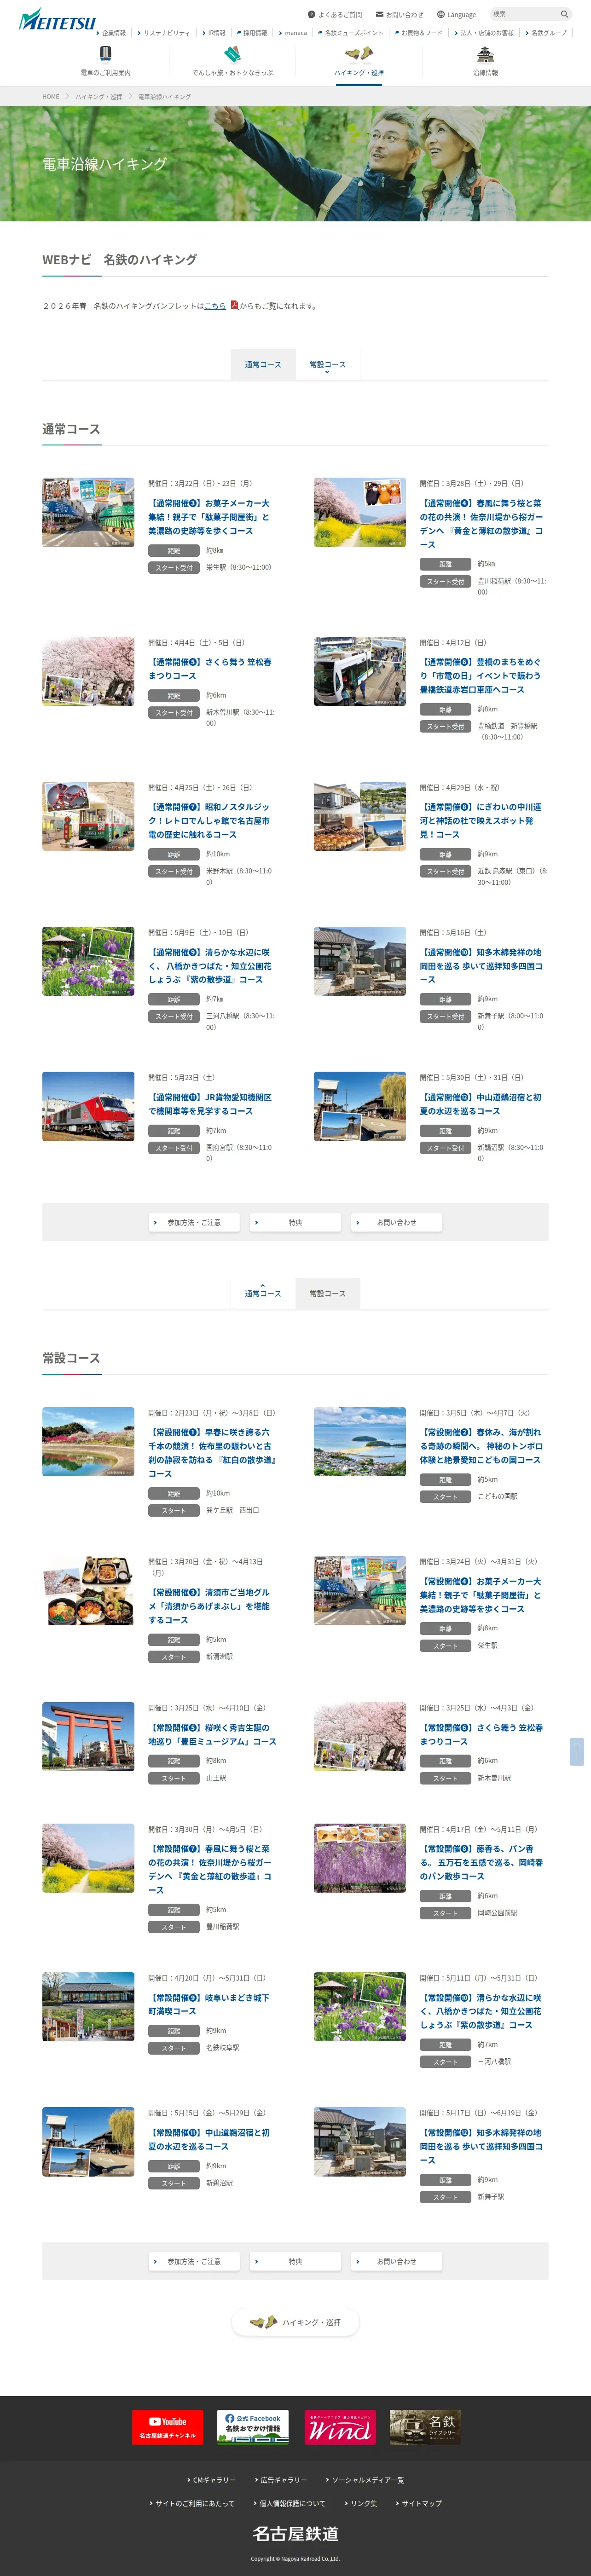This screenshot has height=2576, width=591.
Task: Open 【通常開催❻】にぎわいの中川運河 course
Action: click(x=481, y=820)
